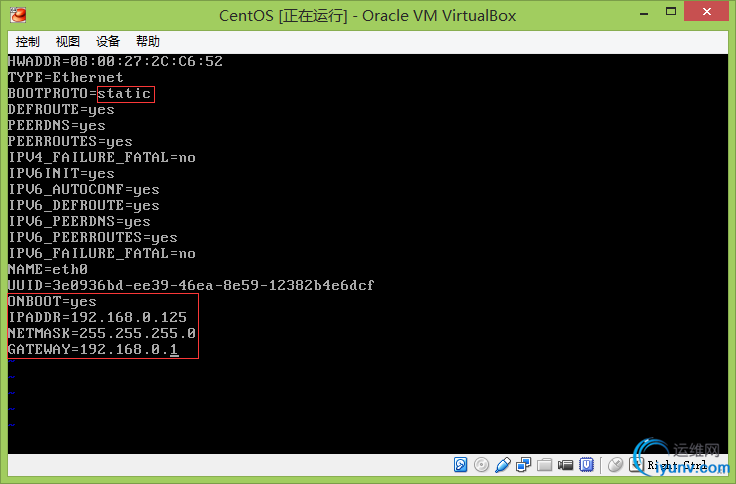The image size is (736, 484).
Task: Click the keyboard capture arrow icon
Action: point(636,465)
